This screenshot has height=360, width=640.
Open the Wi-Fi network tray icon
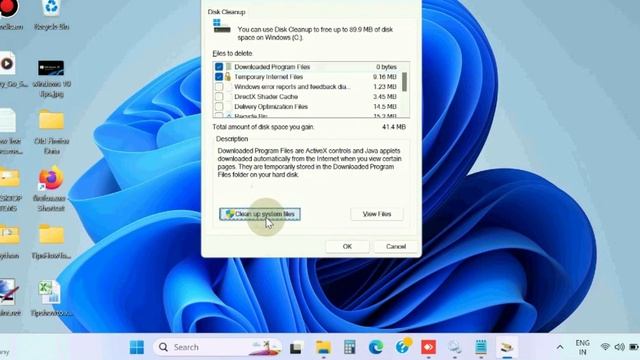click(x=605, y=347)
